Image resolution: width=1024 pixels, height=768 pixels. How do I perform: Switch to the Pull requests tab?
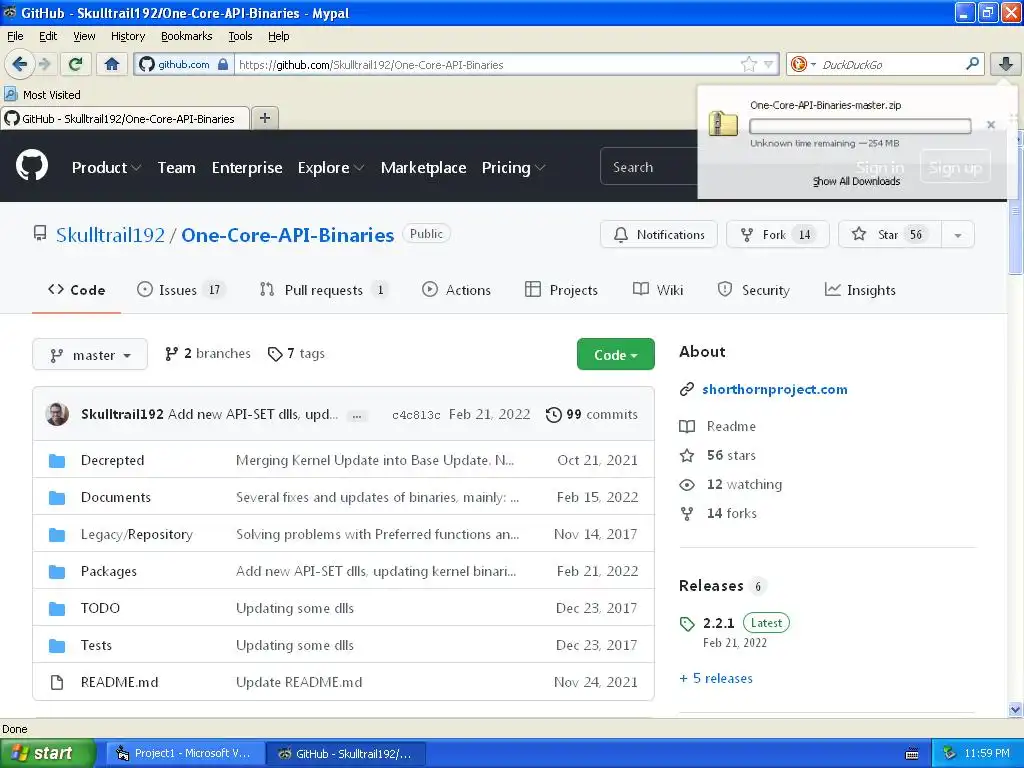click(x=323, y=290)
